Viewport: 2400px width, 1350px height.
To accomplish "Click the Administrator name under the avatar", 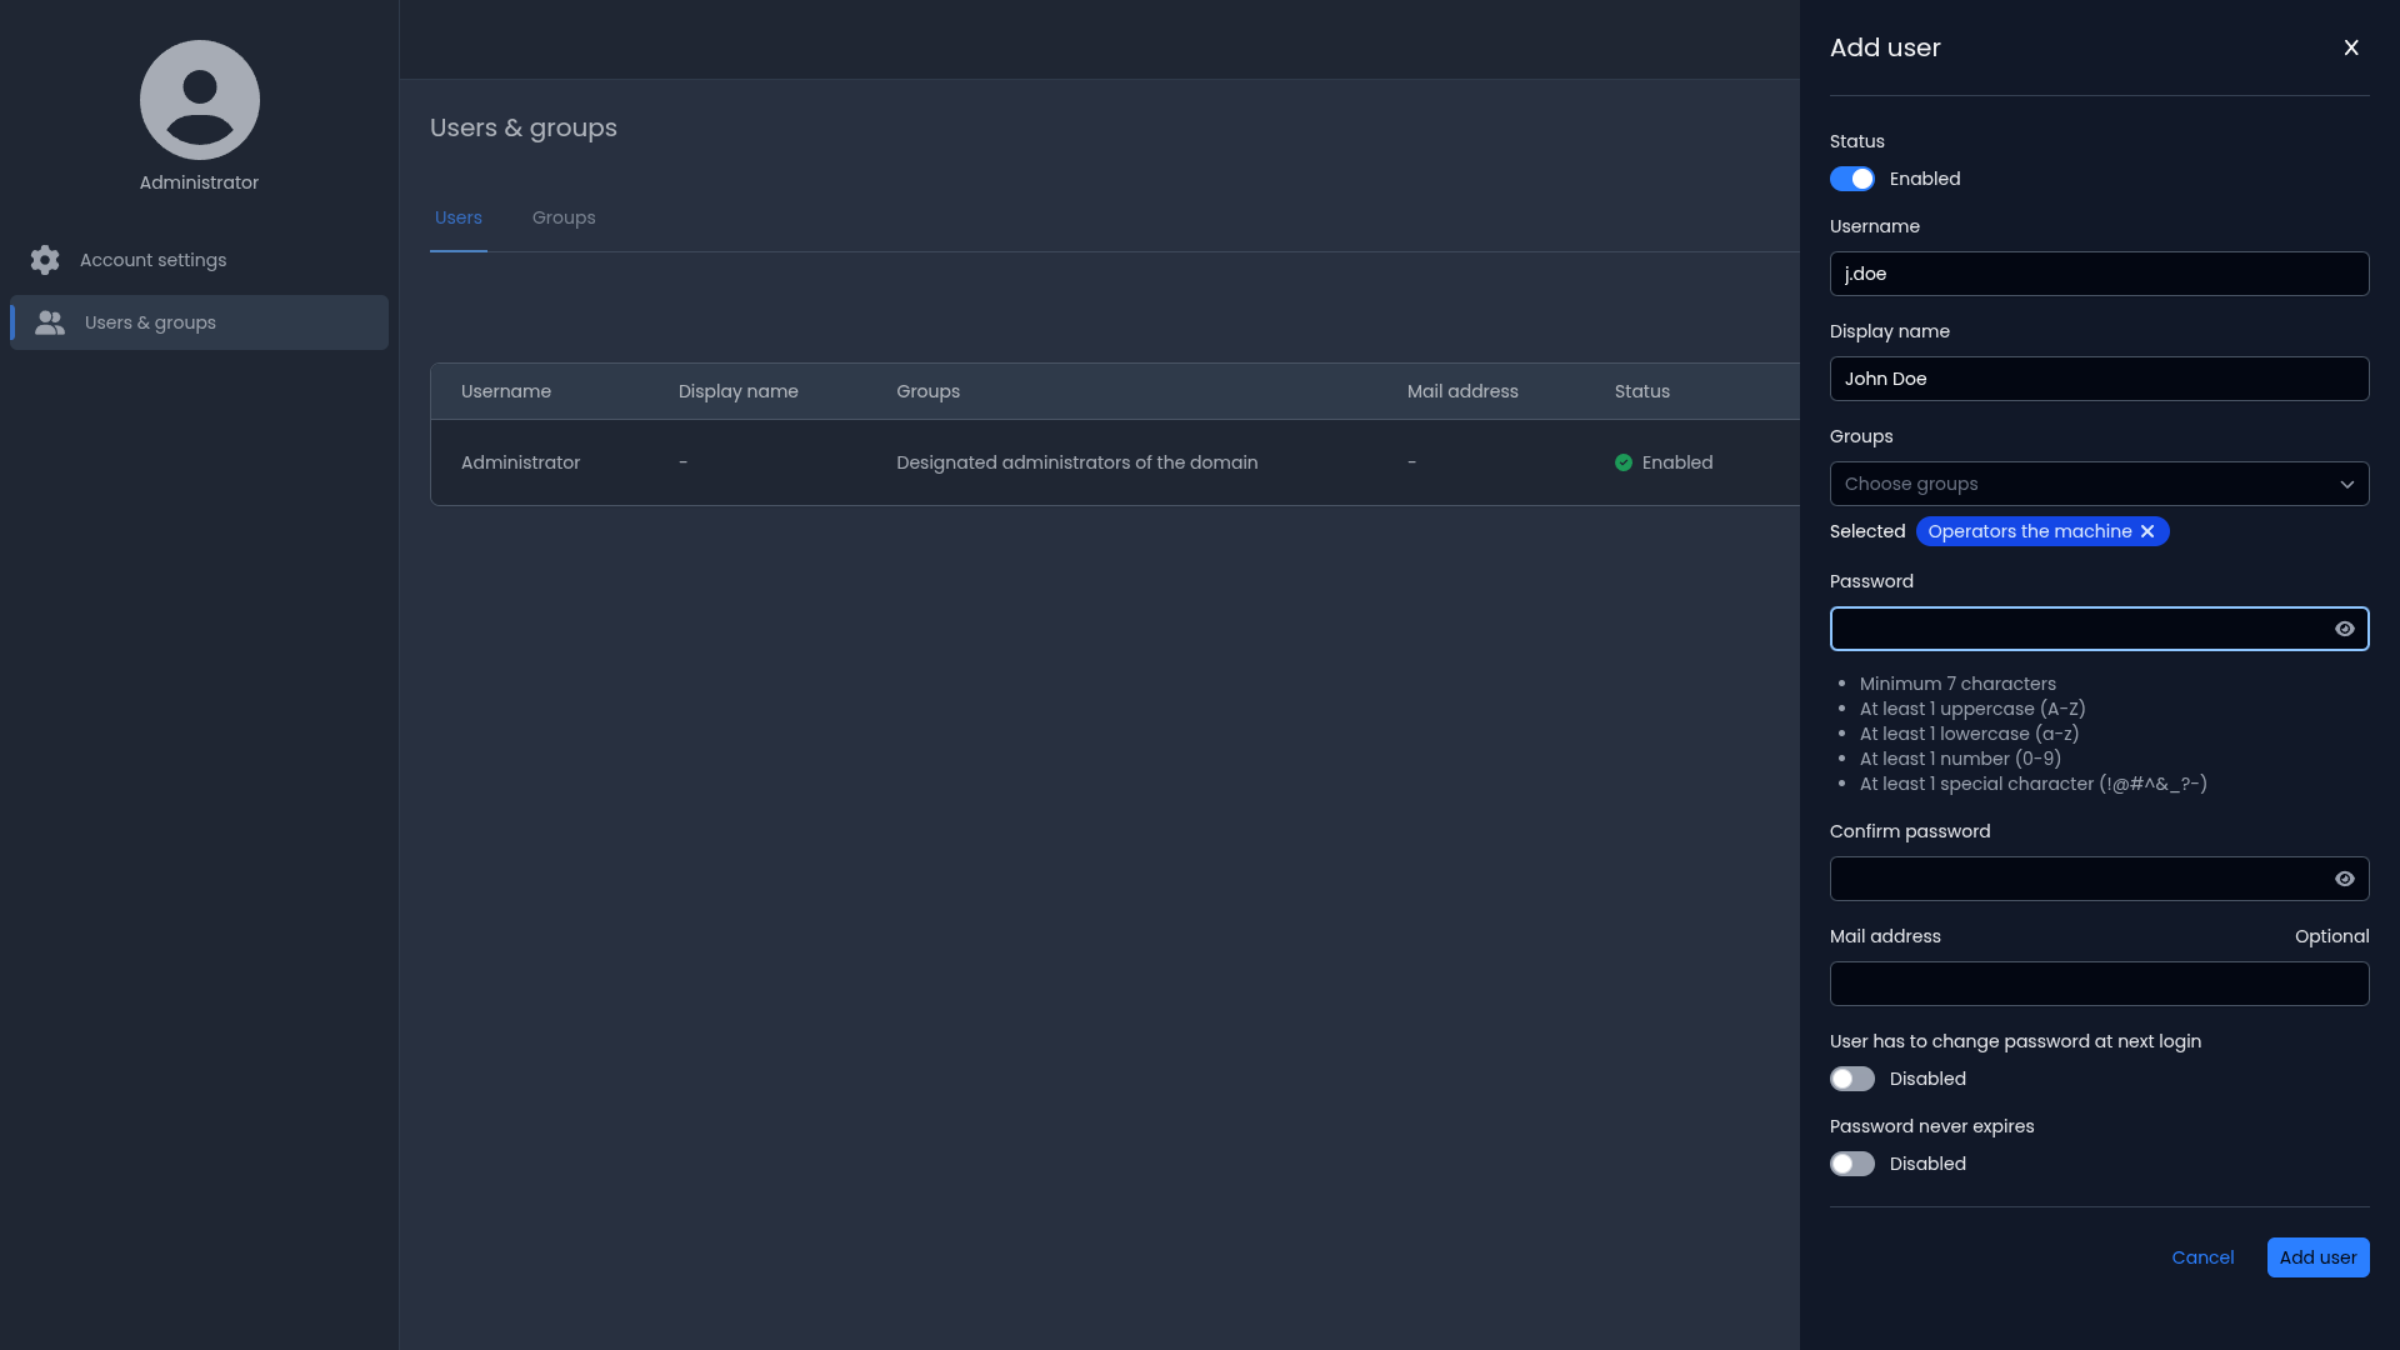I will point(199,182).
